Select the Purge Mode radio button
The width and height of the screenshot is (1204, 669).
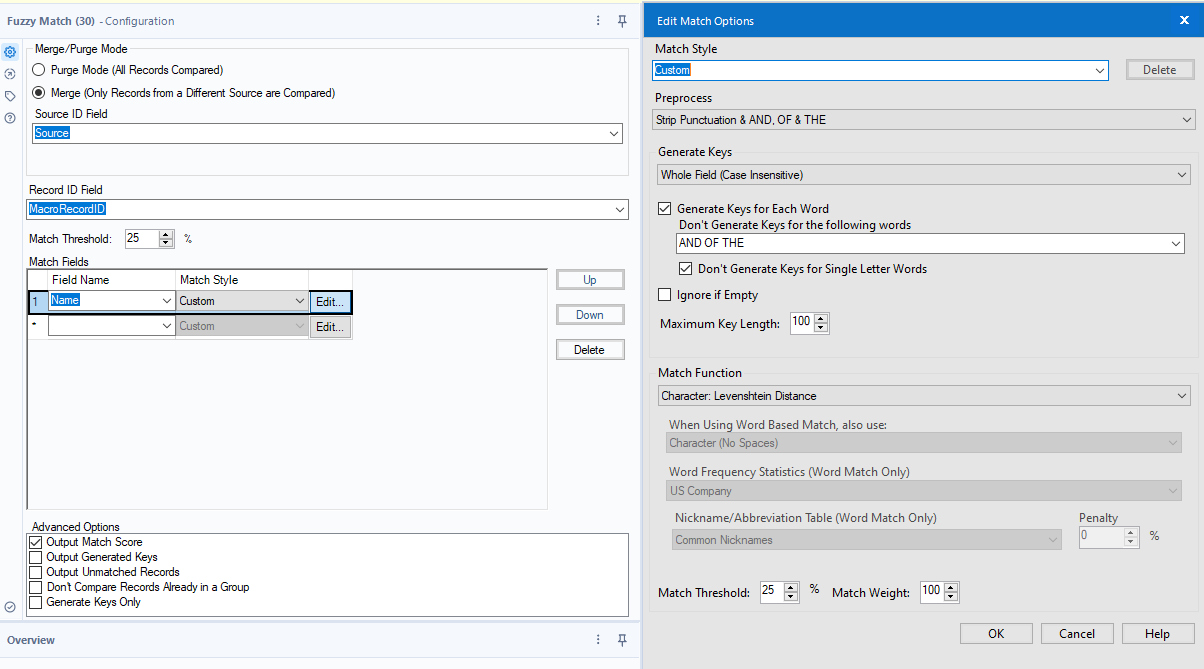click(x=37, y=69)
